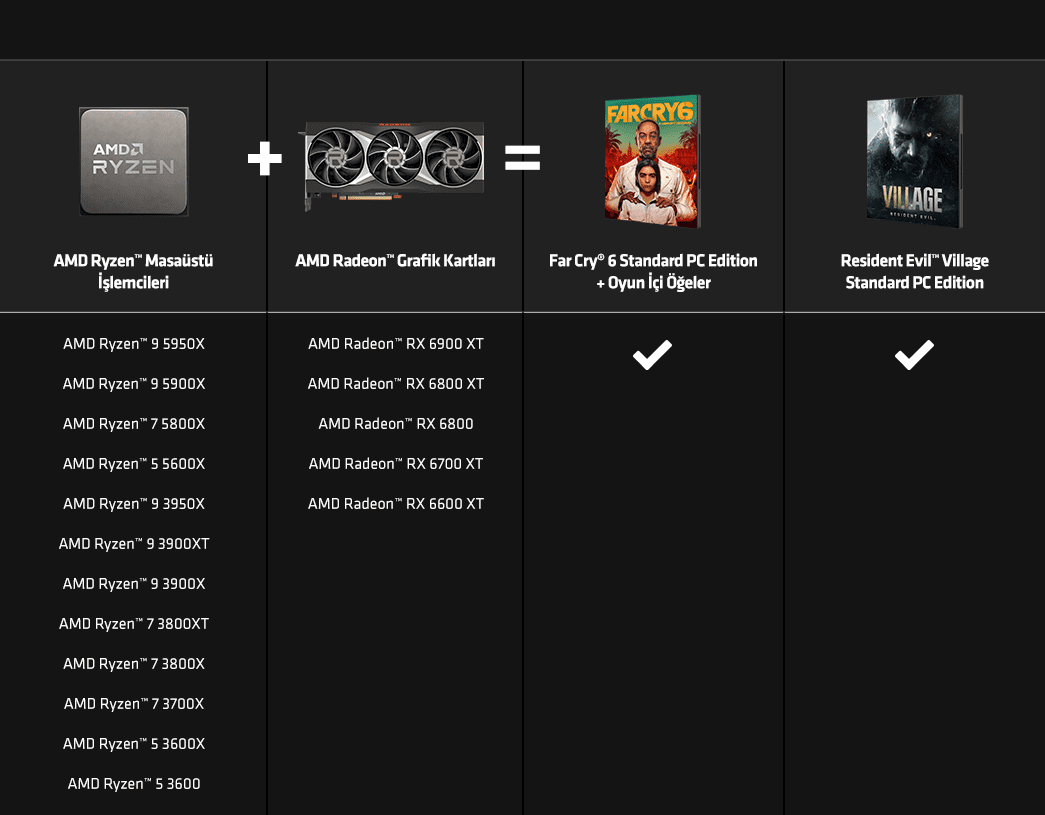Click AMD Radeon RX 6800 entry
The width and height of the screenshot is (1045, 815).
396,424
